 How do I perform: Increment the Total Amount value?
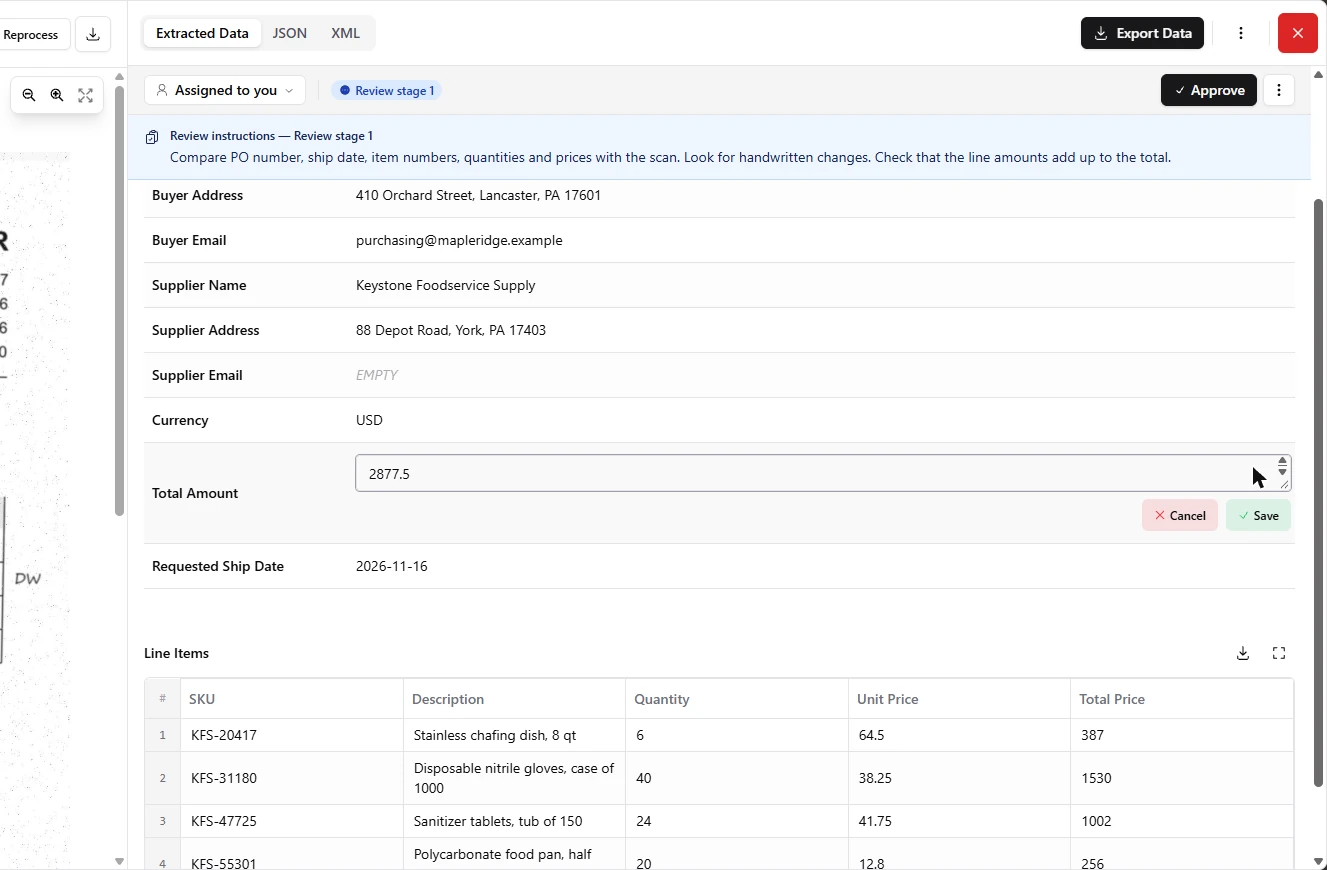click(x=1282, y=461)
